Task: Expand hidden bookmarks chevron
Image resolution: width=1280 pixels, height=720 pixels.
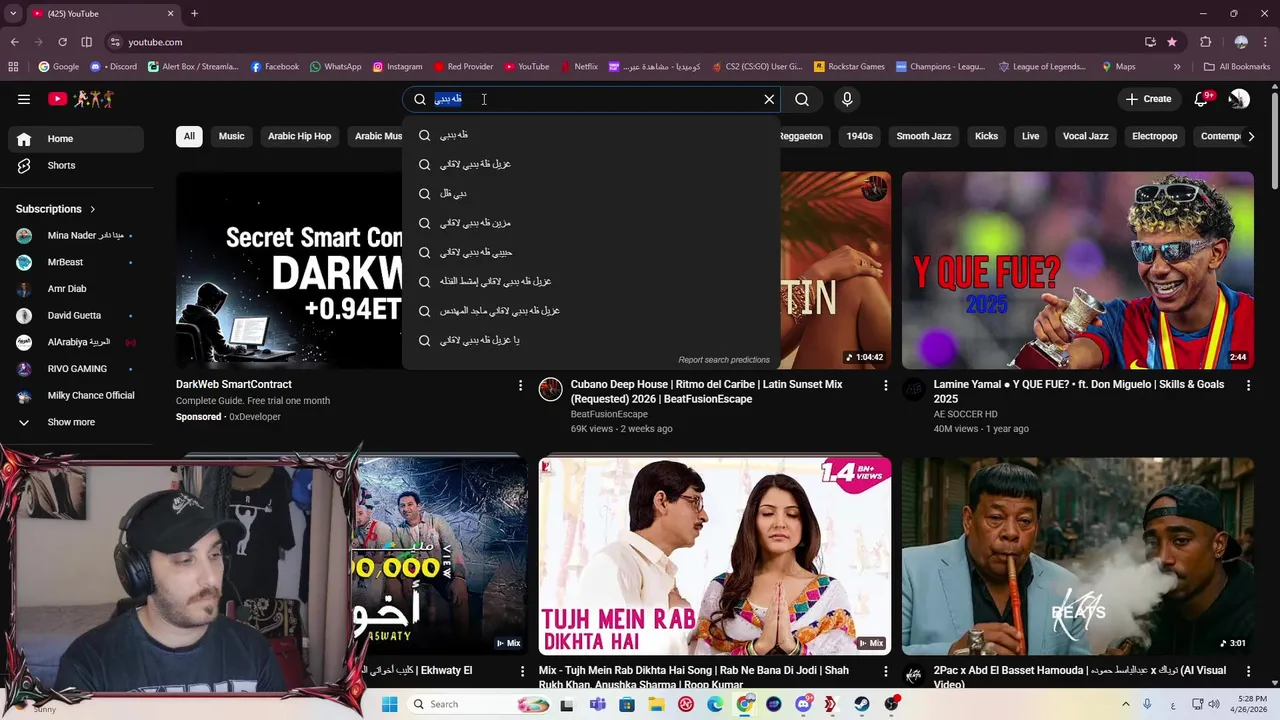Action: (1177, 67)
